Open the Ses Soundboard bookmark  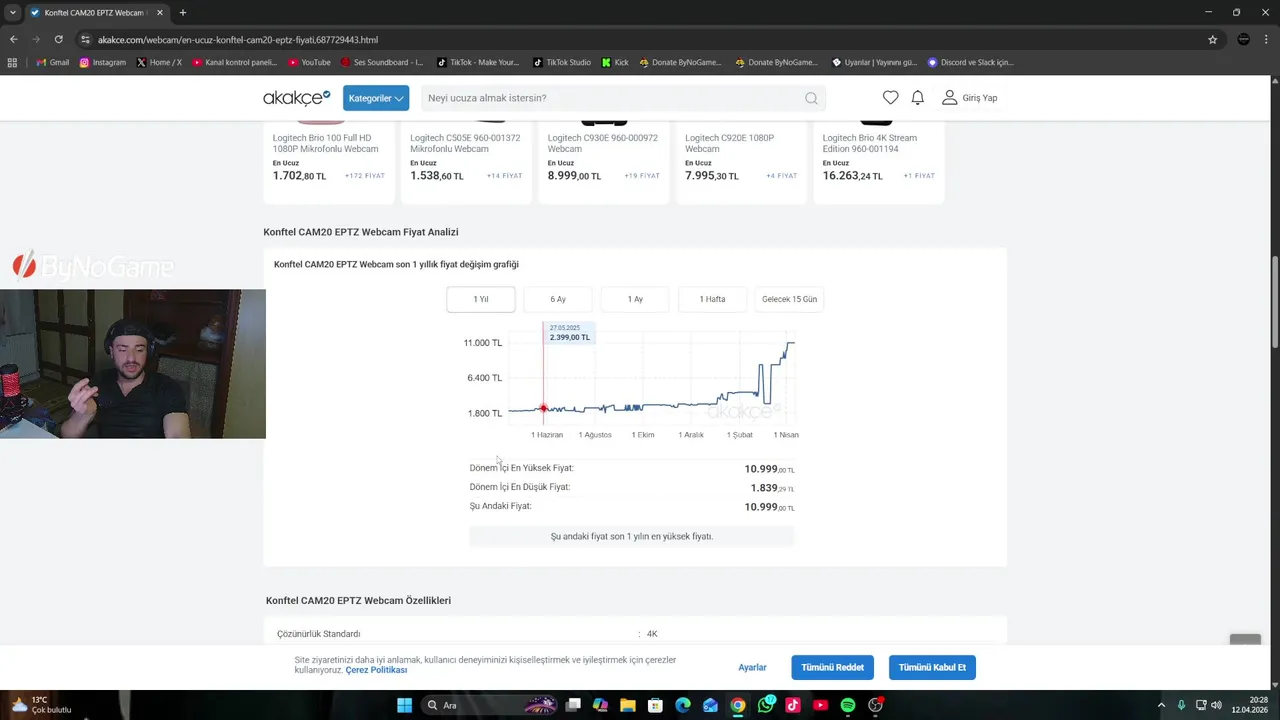(382, 62)
